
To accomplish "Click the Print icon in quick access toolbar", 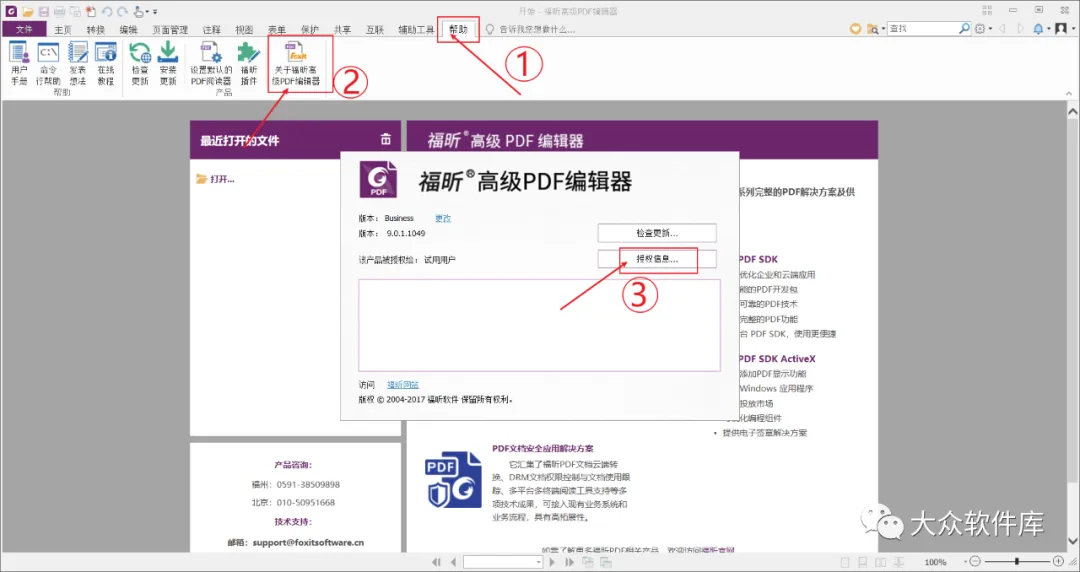I will coord(59,12).
